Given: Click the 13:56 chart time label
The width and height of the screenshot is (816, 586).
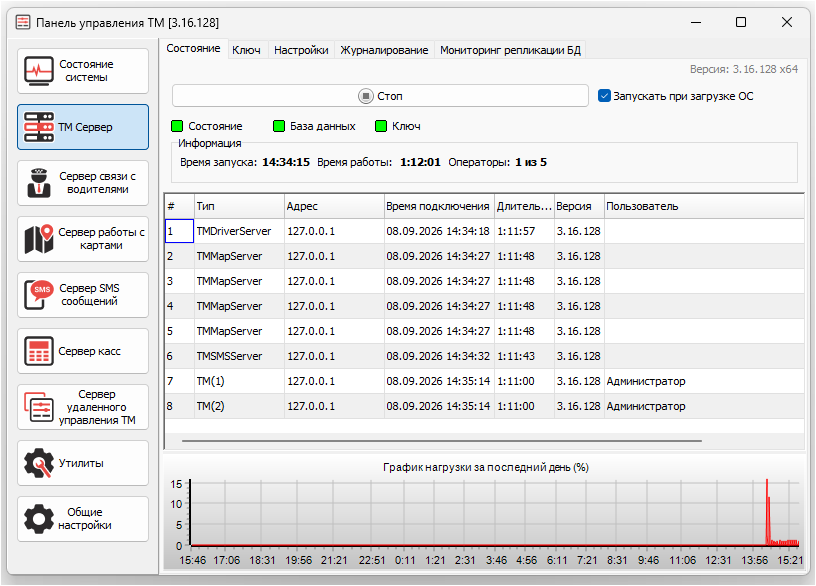Looking at the screenshot, I should (755, 560).
